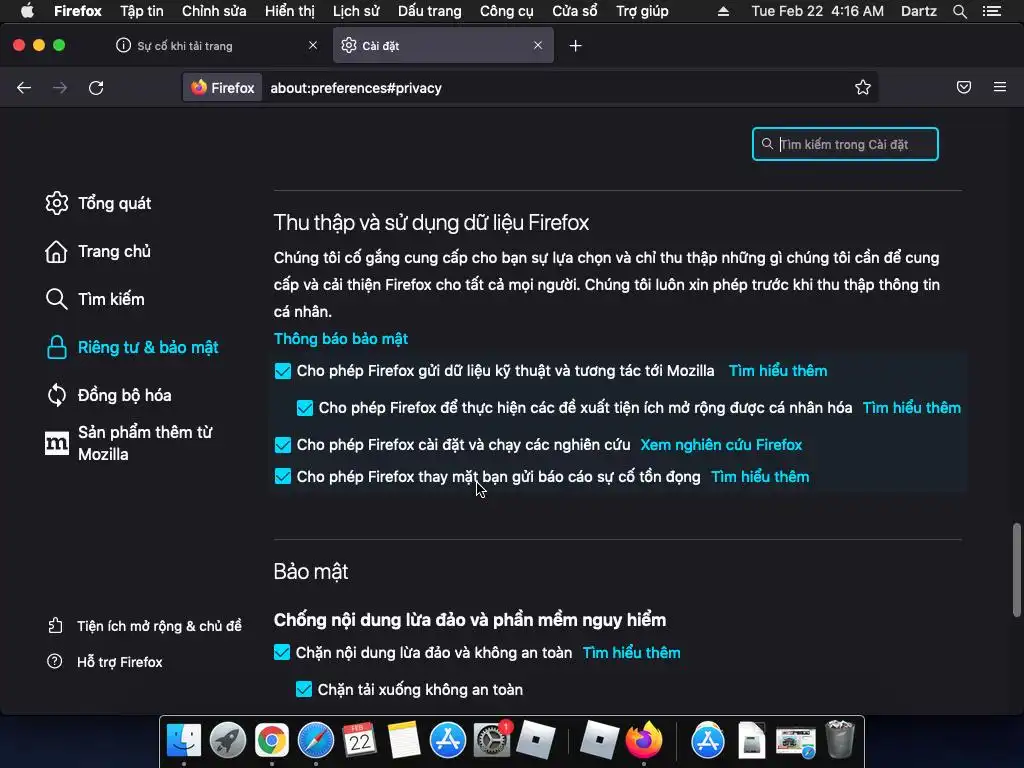Open Sản phẩm thêm từ Mozilla section
Viewport: 1024px width, 768px height.
tap(129, 443)
